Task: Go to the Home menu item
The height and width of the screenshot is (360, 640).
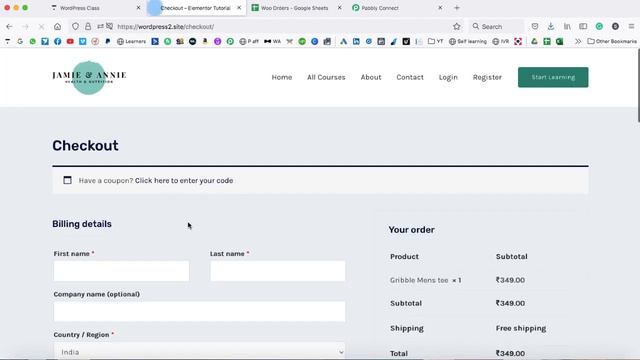Action: [282, 77]
